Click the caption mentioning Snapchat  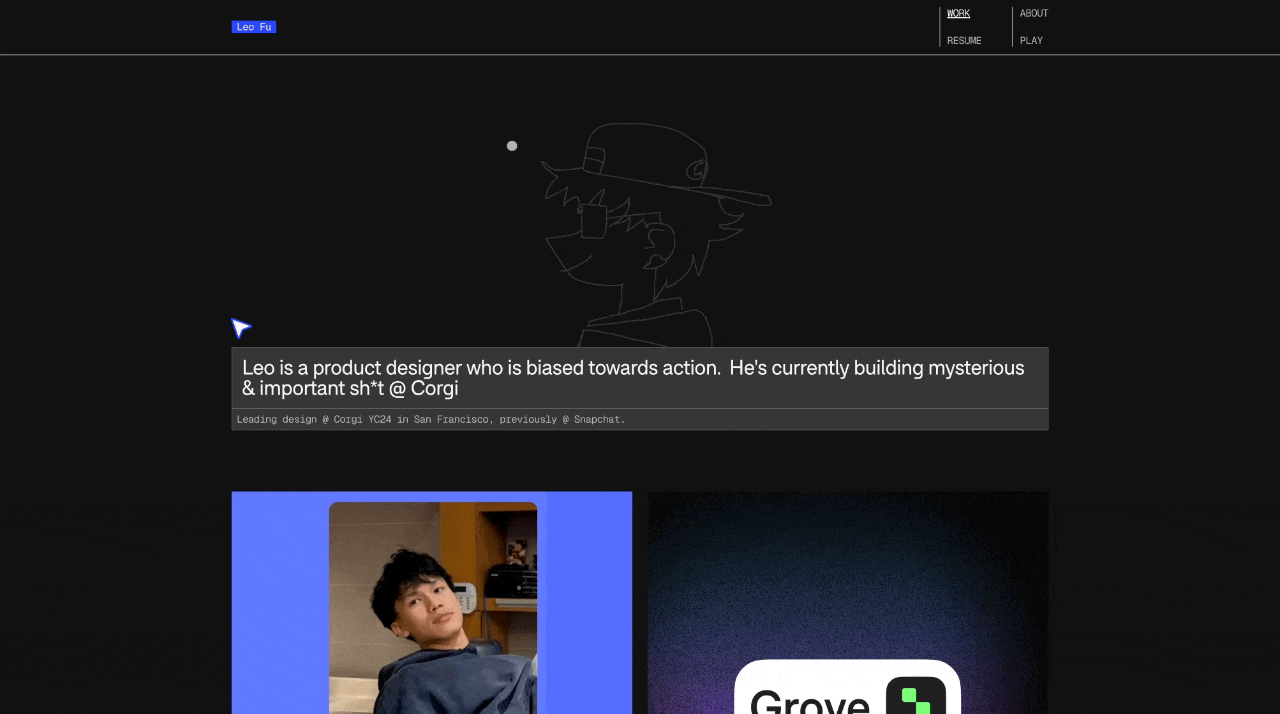click(x=430, y=419)
